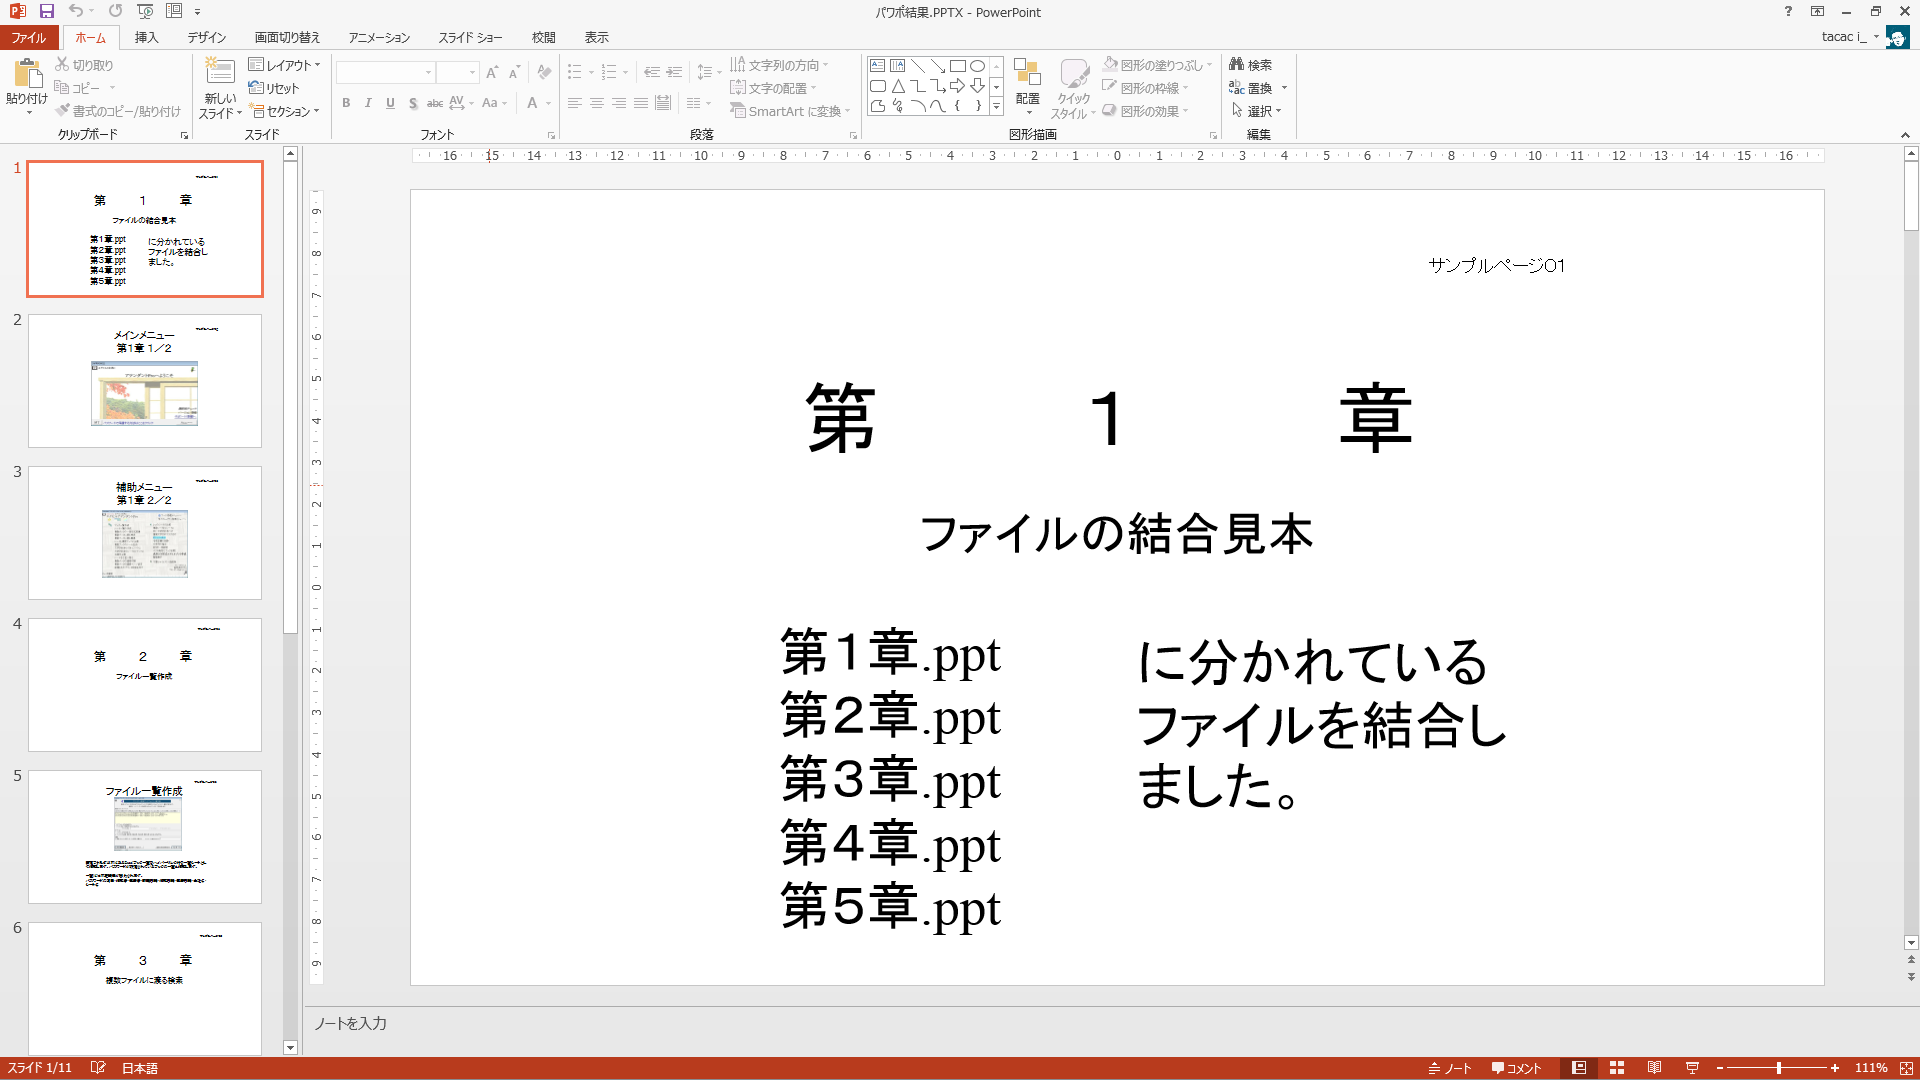Toggle strikethrough formatting in the font group

(x=434, y=103)
